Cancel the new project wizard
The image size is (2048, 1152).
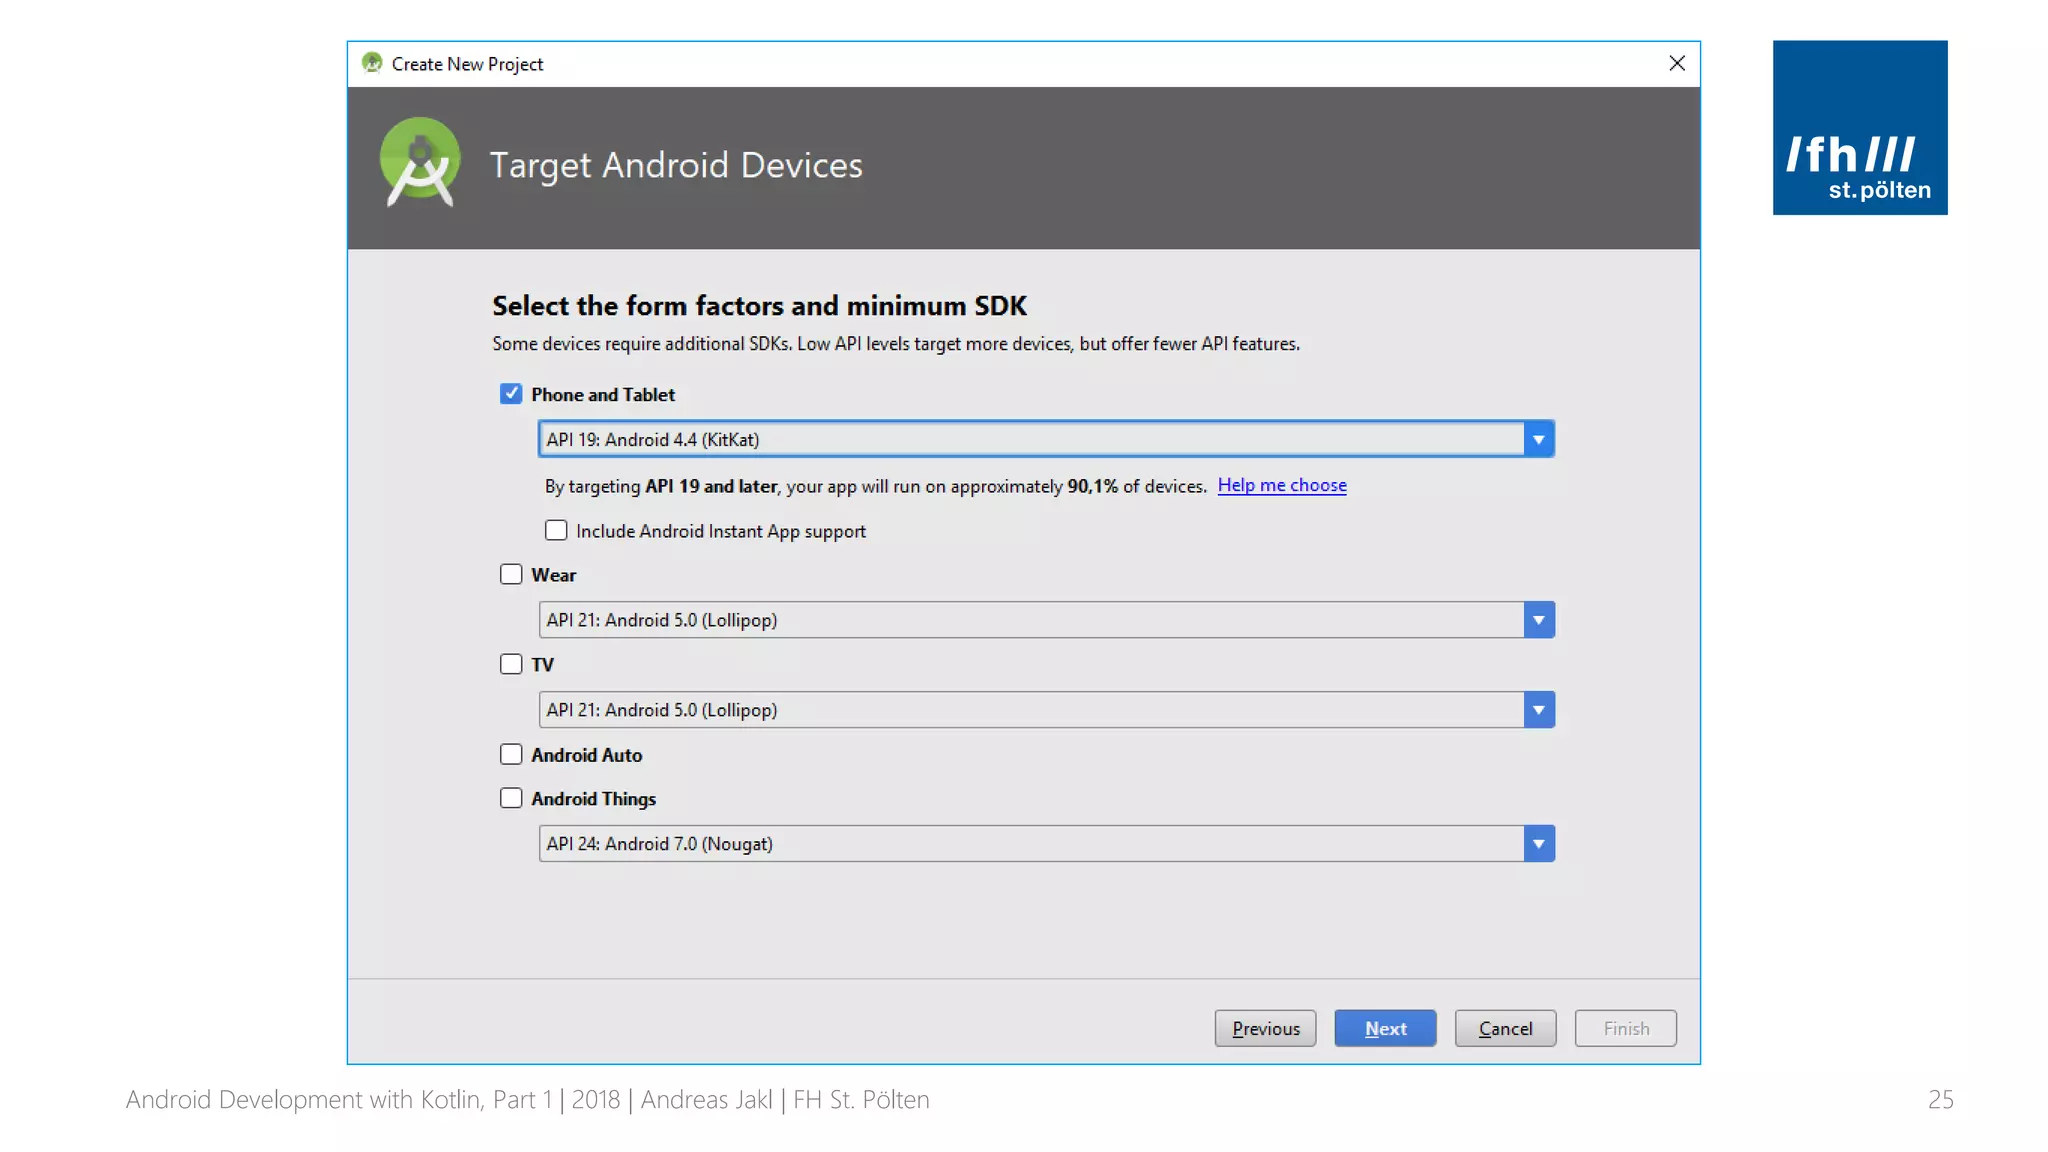(1505, 1028)
